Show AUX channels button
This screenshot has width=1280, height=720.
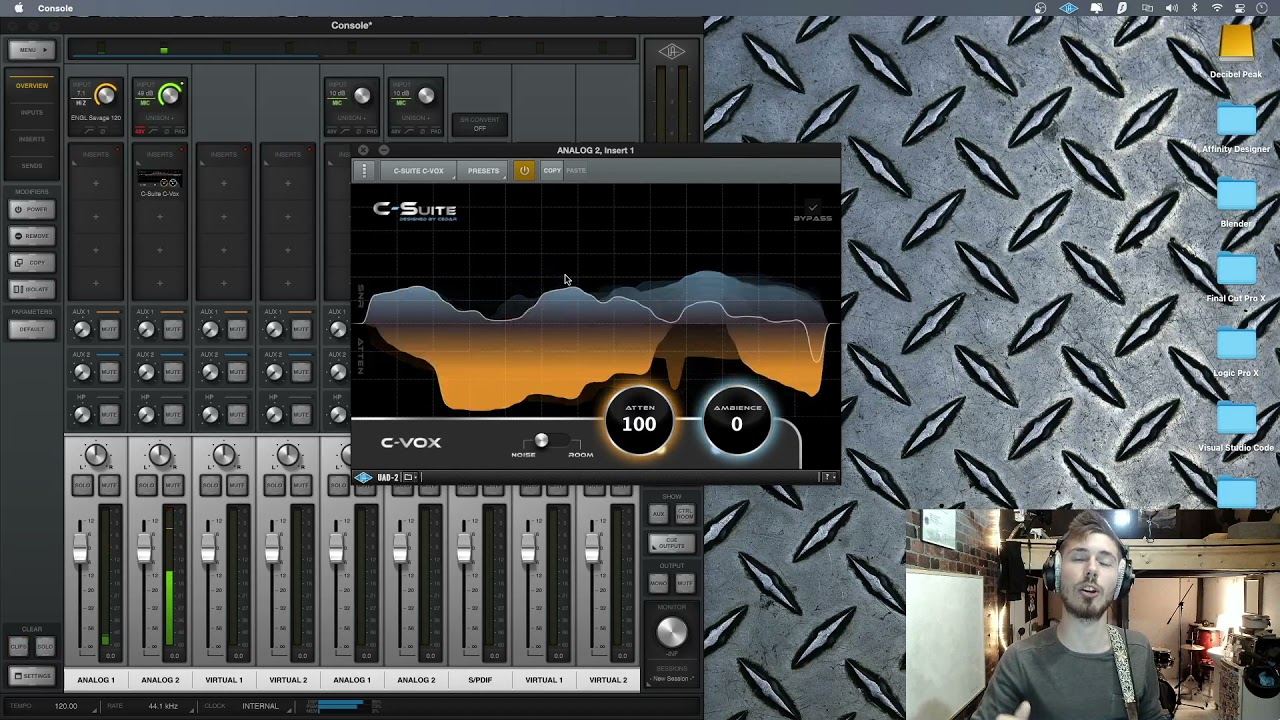coord(658,514)
